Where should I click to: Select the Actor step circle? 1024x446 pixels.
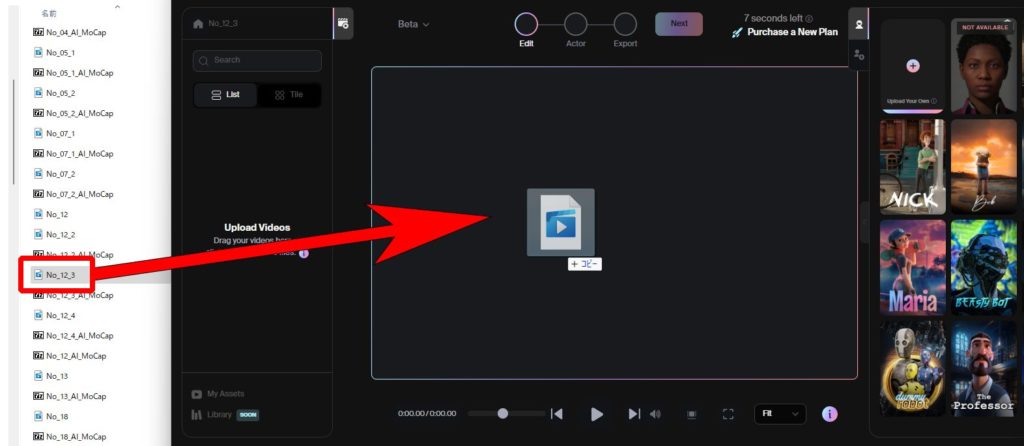(576, 24)
